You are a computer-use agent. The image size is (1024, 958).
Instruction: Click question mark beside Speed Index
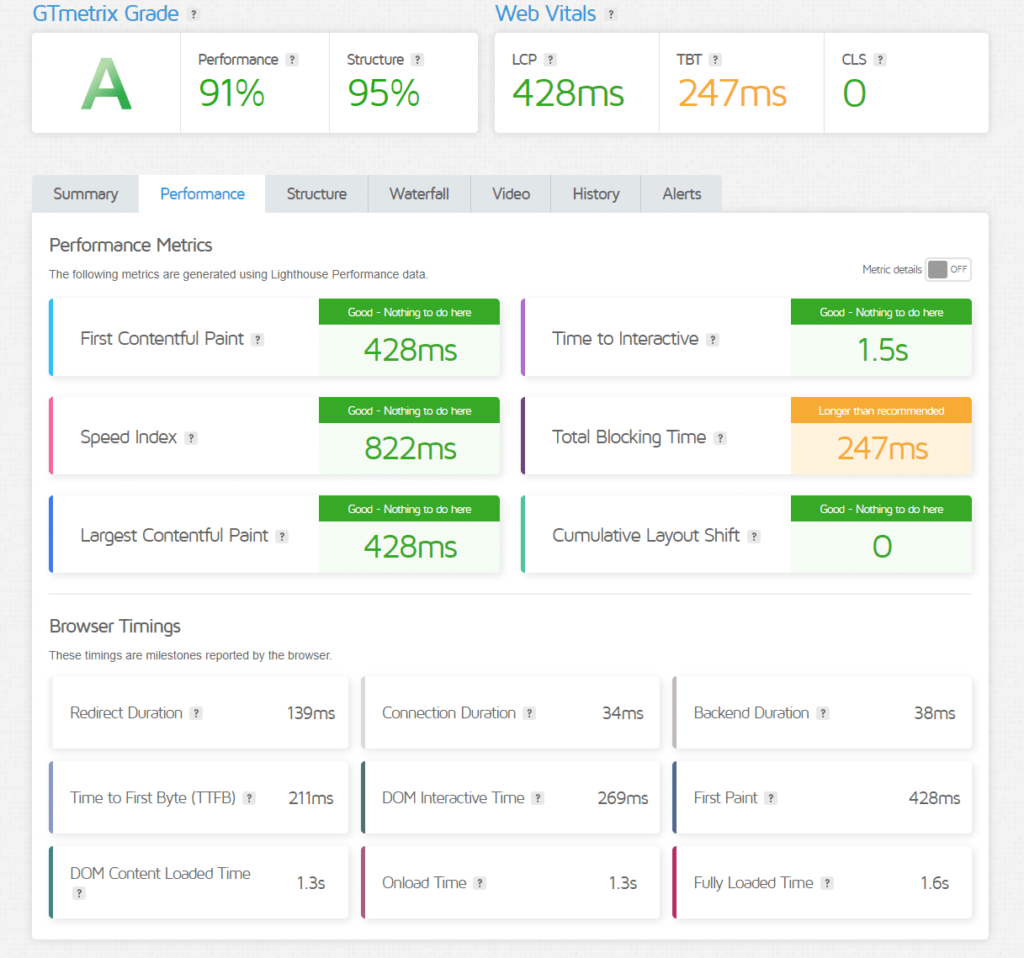coord(191,438)
